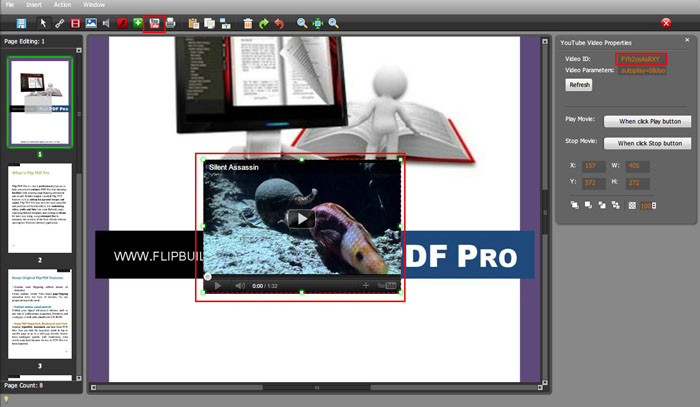
Task: Select the arrow pointer tool
Action: coord(43,23)
